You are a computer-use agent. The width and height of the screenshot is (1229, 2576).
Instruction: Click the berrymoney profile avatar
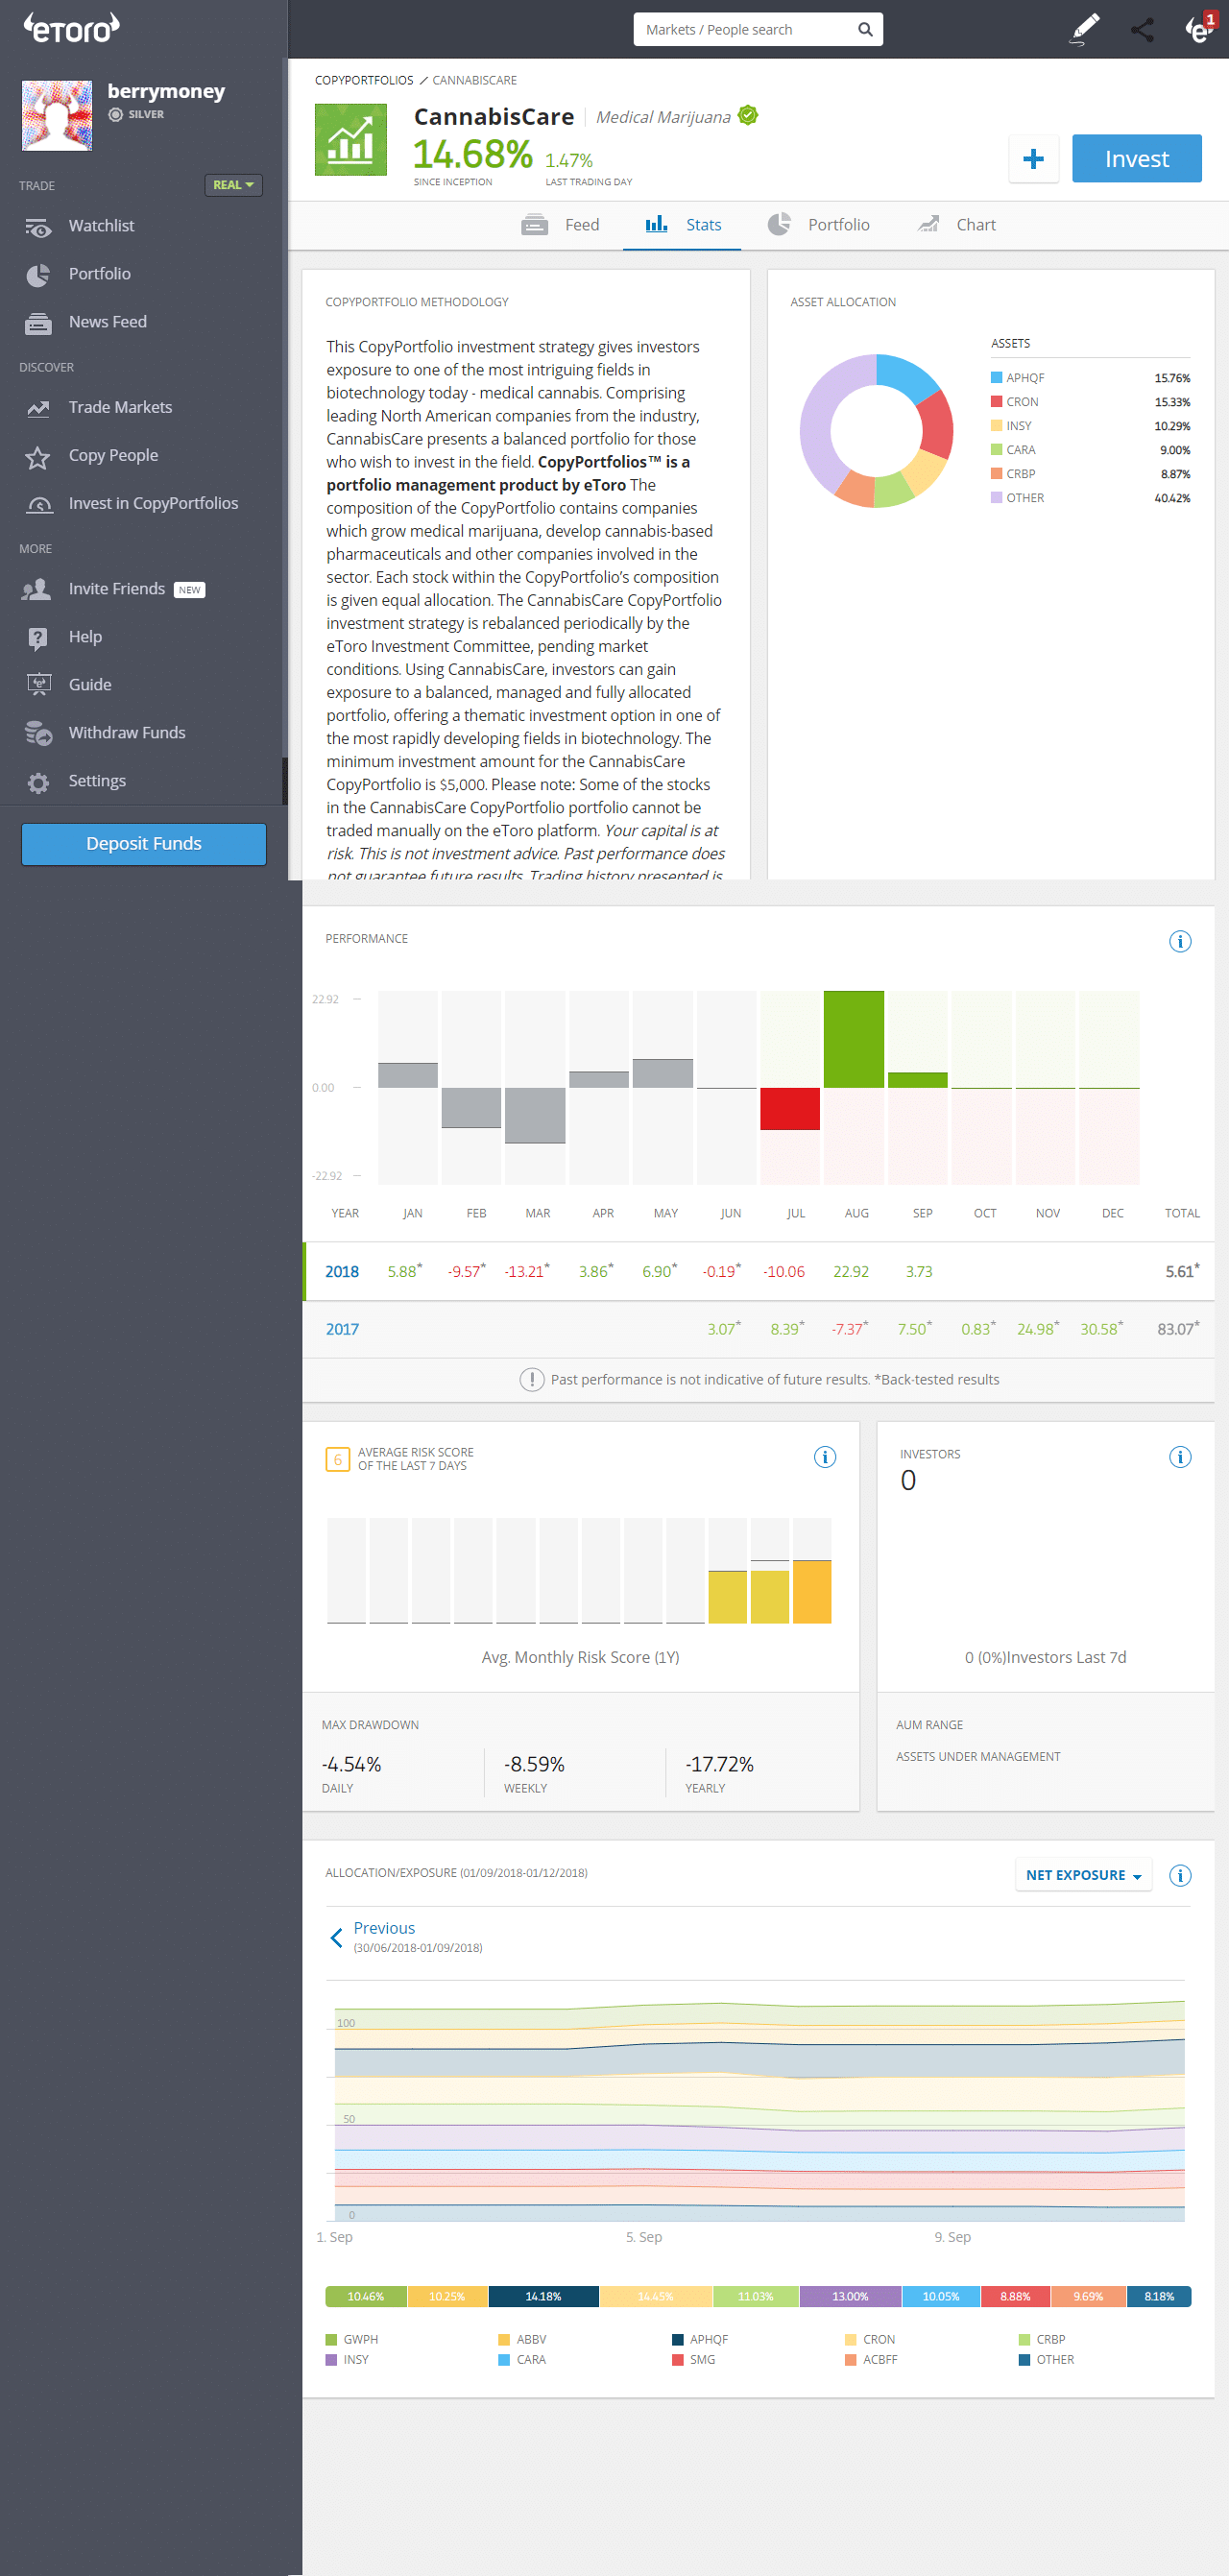click(x=57, y=115)
